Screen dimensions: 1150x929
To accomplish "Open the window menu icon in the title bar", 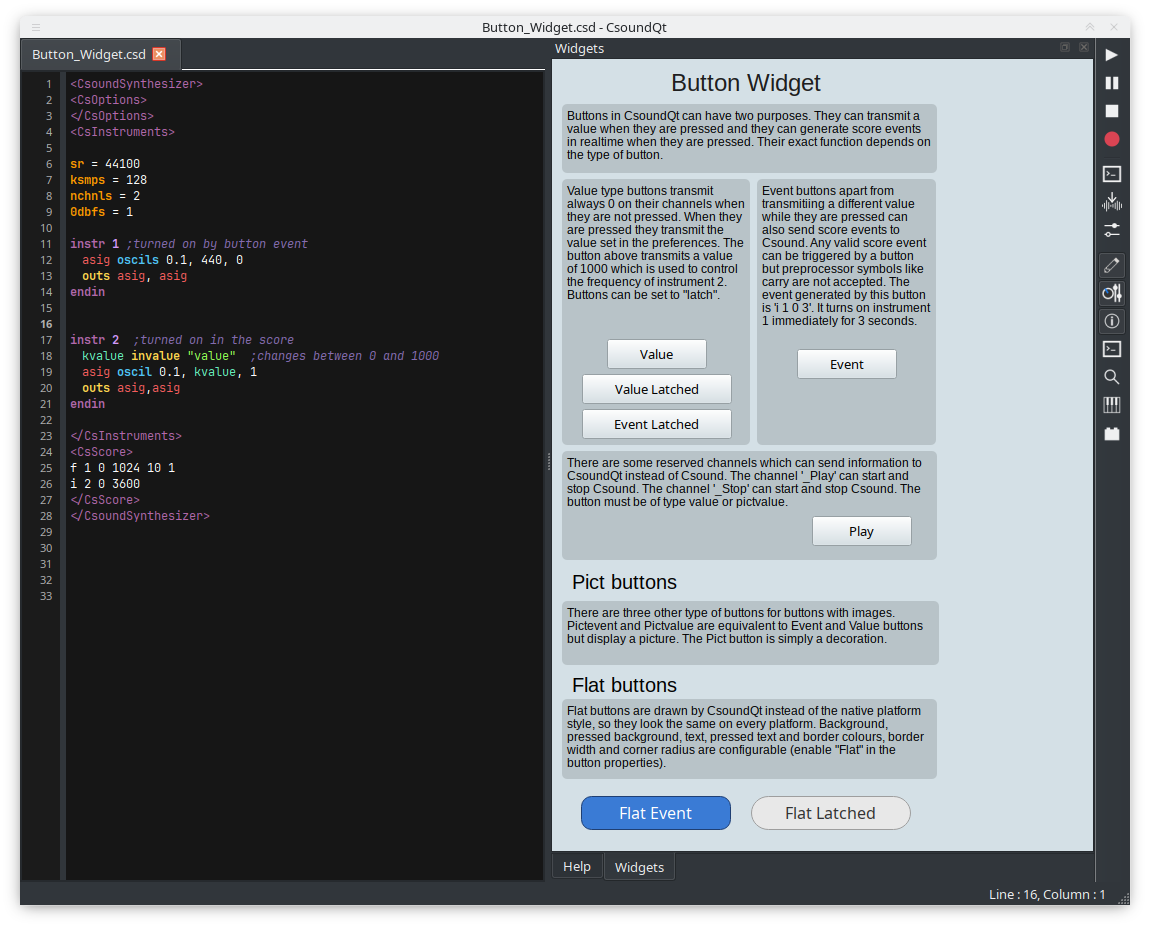I will click(x=36, y=27).
